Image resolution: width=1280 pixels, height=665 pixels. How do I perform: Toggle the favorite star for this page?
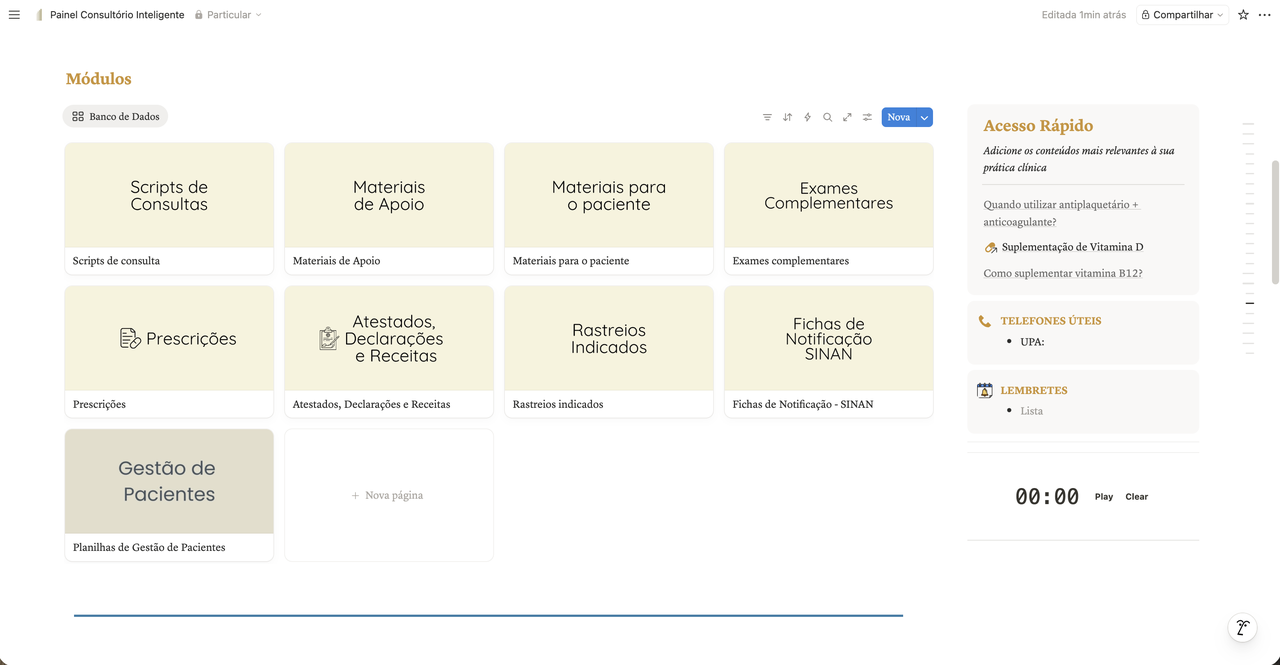point(1242,14)
